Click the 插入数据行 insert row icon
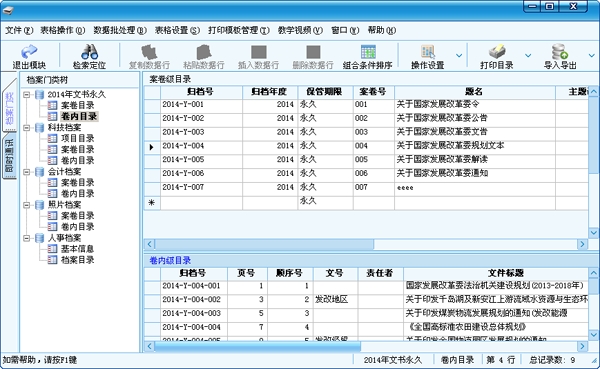Screen dimensions: 600x369 pyautogui.click(x=259, y=52)
